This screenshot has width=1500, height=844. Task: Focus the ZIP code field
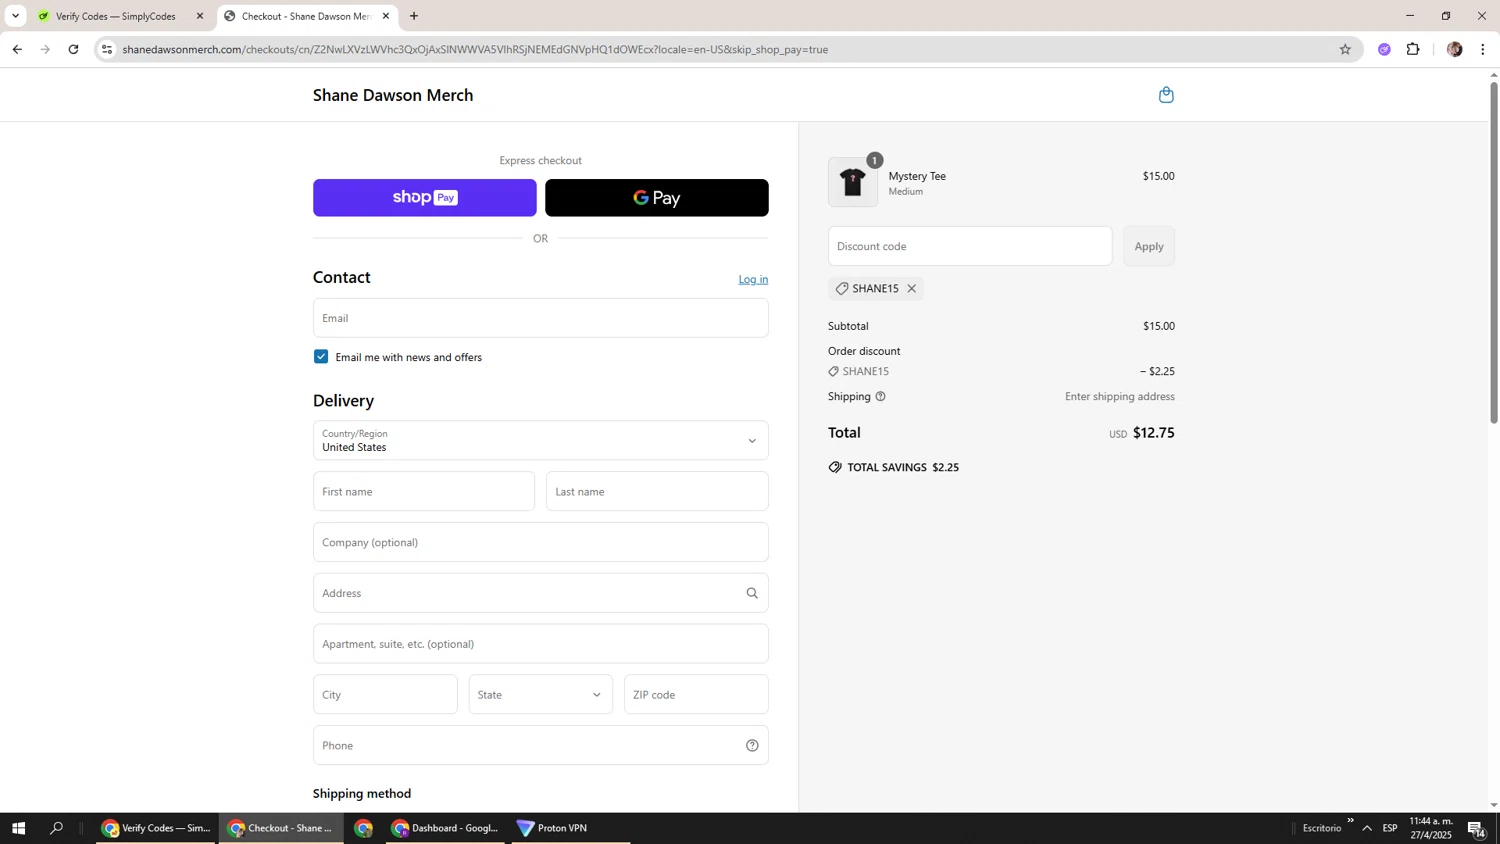[x=696, y=695]
